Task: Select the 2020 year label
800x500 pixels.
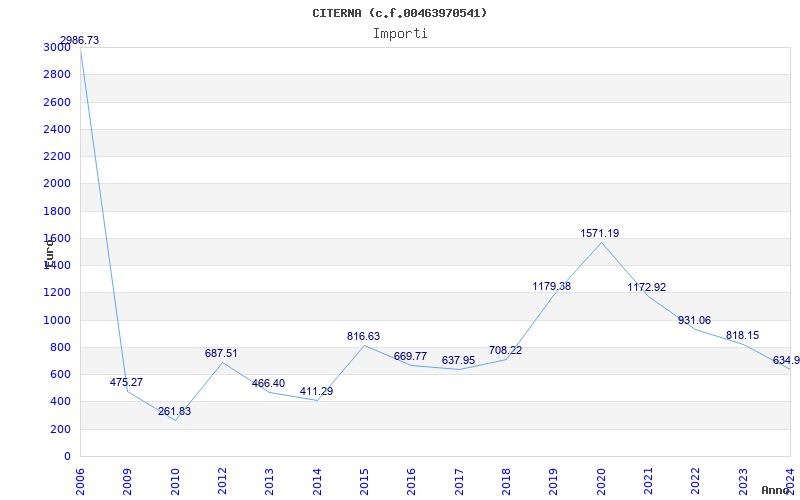Action: (601, 482)
